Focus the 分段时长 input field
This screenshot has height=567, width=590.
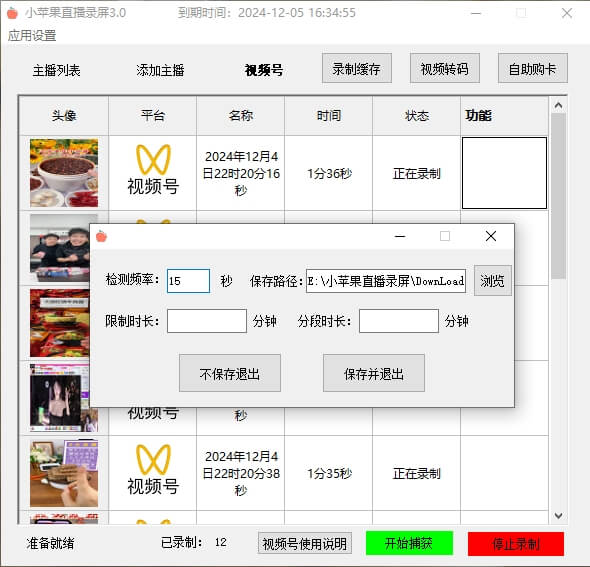tap(399, 321)
